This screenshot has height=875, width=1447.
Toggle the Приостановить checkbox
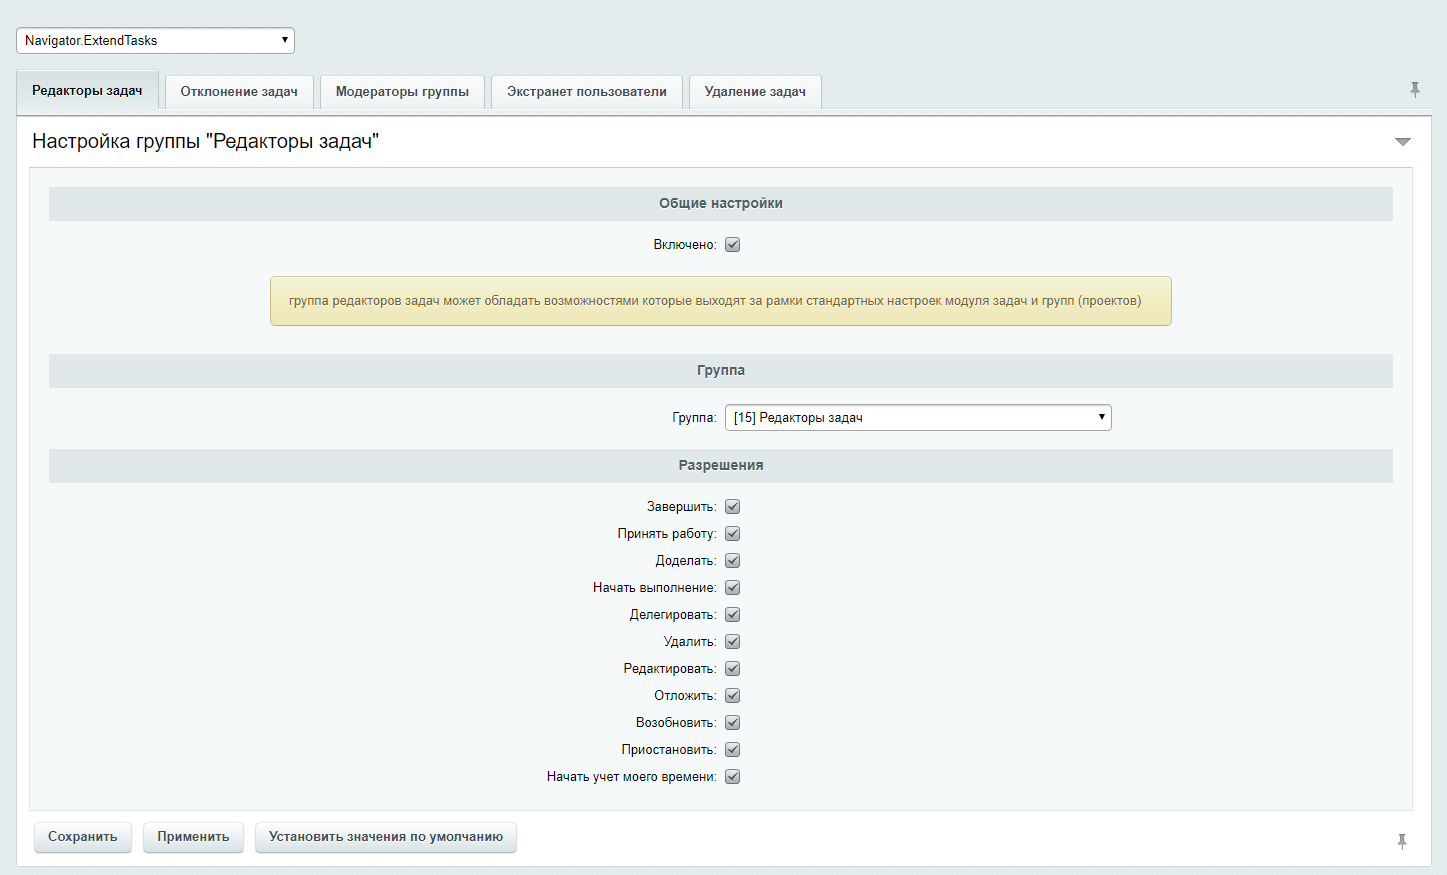coord(732,750)
